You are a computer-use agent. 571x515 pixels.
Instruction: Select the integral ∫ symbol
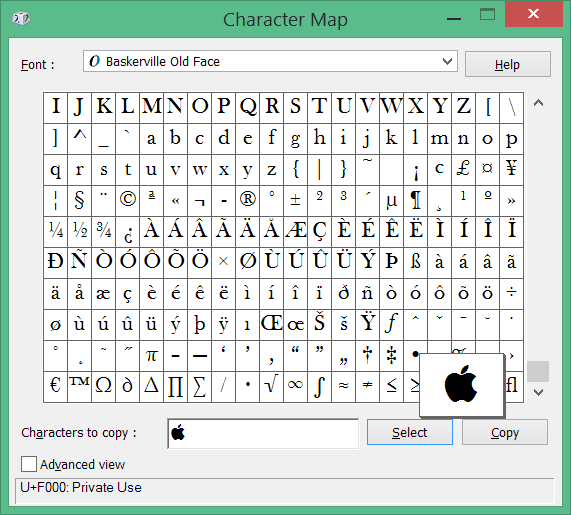[319, 386]
